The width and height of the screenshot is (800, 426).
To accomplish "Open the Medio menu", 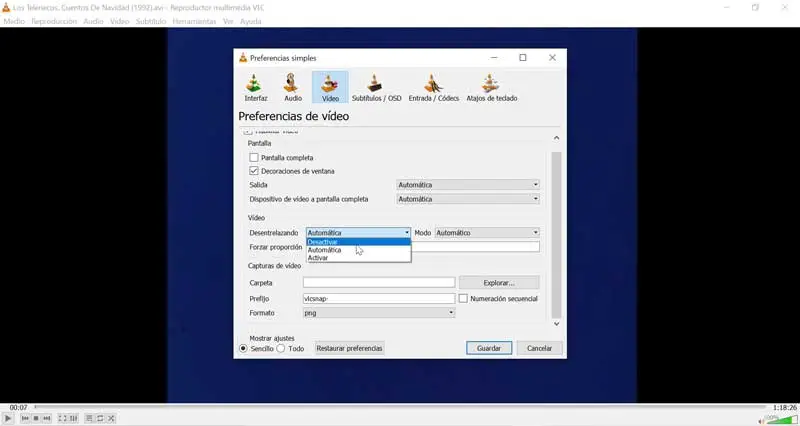I will [14, 21].
